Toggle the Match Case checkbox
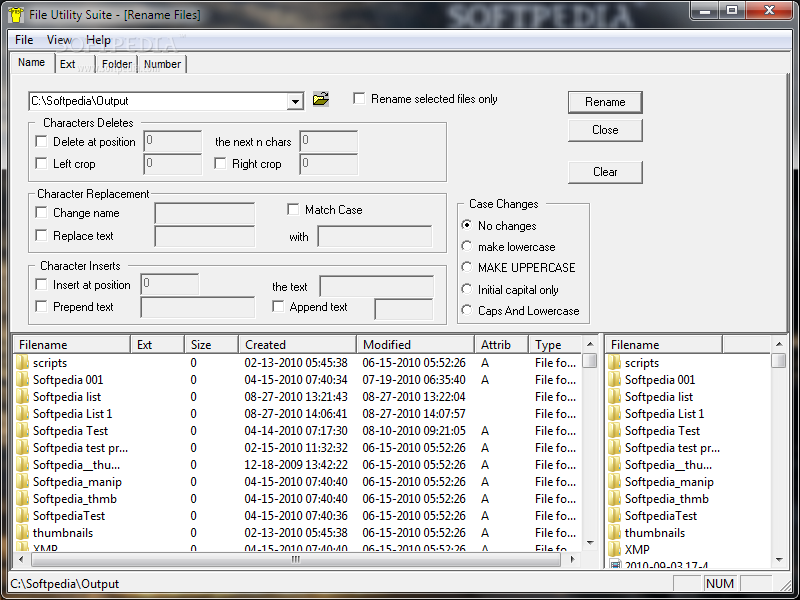This screenshot has height=600, width=800. 293,209
